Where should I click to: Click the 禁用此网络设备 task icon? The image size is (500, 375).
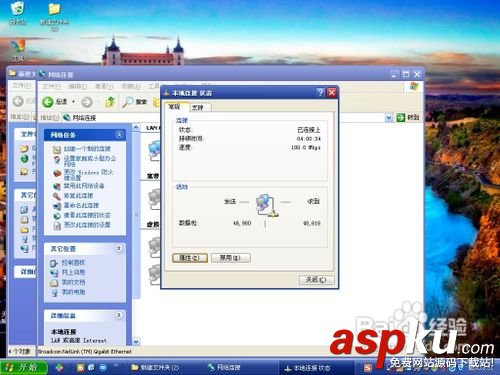(x=57, y=186)
